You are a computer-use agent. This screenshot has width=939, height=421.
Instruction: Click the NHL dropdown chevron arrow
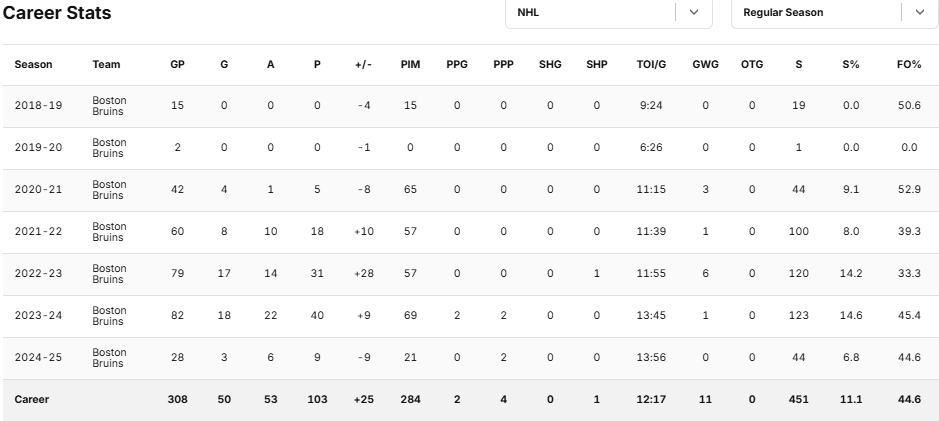[694, 13]
